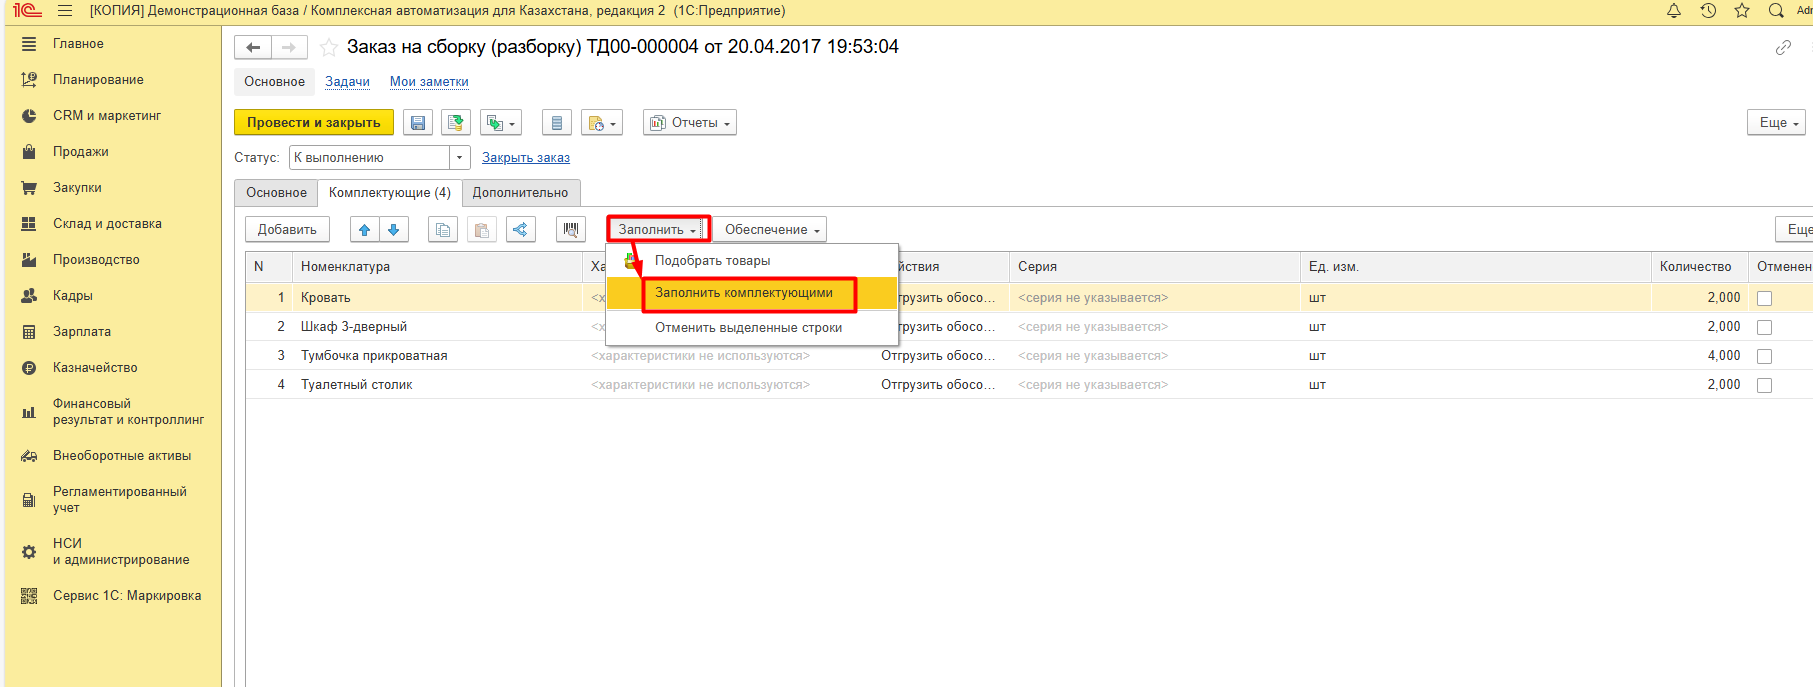Expand the Отчеты dropdown
The height and width of the screenshot is (687, 1813).
690,123
